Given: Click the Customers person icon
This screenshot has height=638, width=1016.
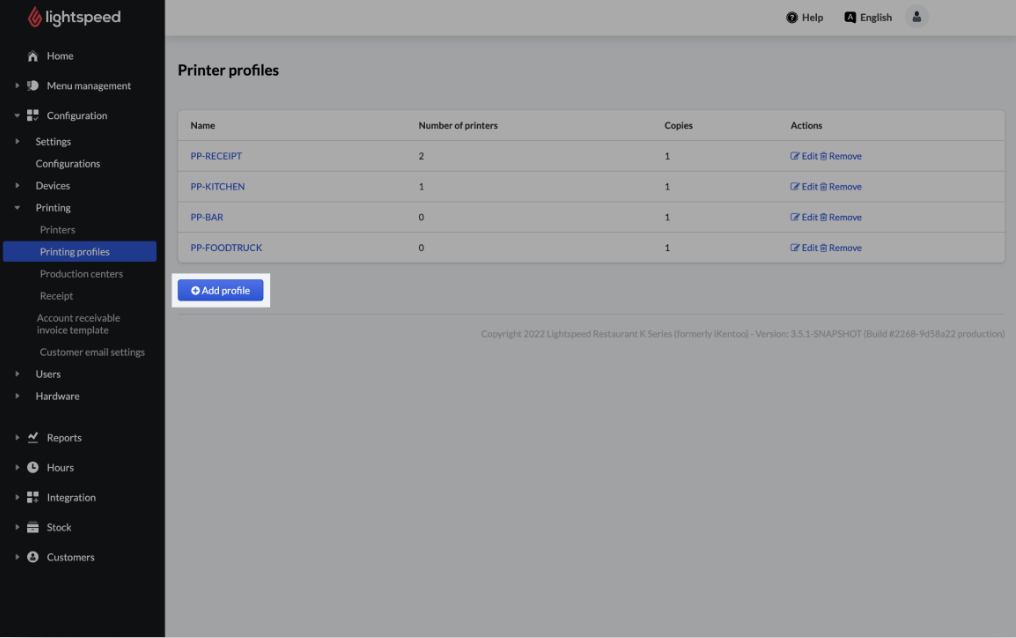Looking at the screenshot, I should [x=33, y=558].
